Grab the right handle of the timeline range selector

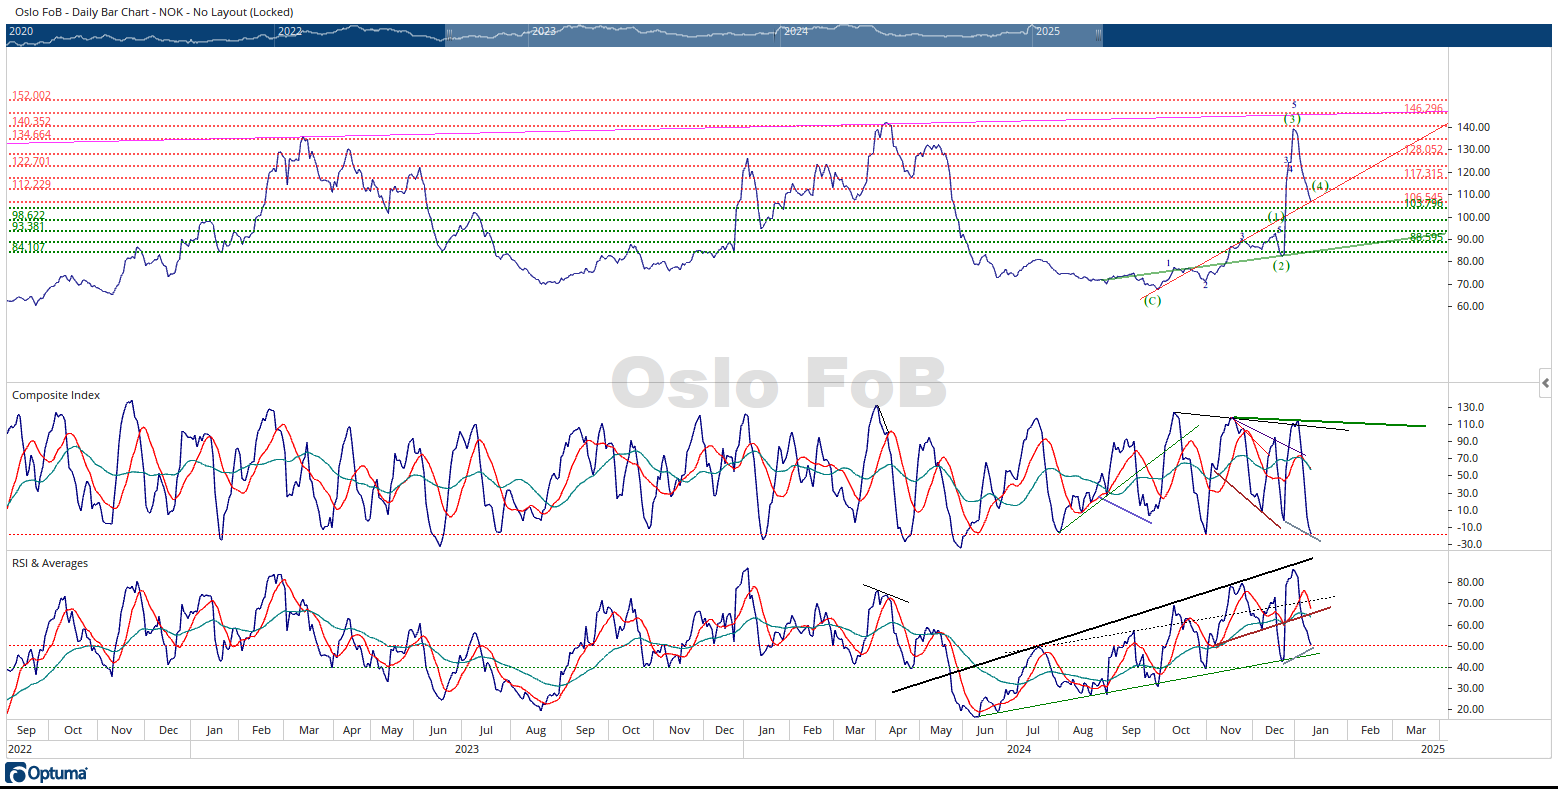[x=1098, y=34]
